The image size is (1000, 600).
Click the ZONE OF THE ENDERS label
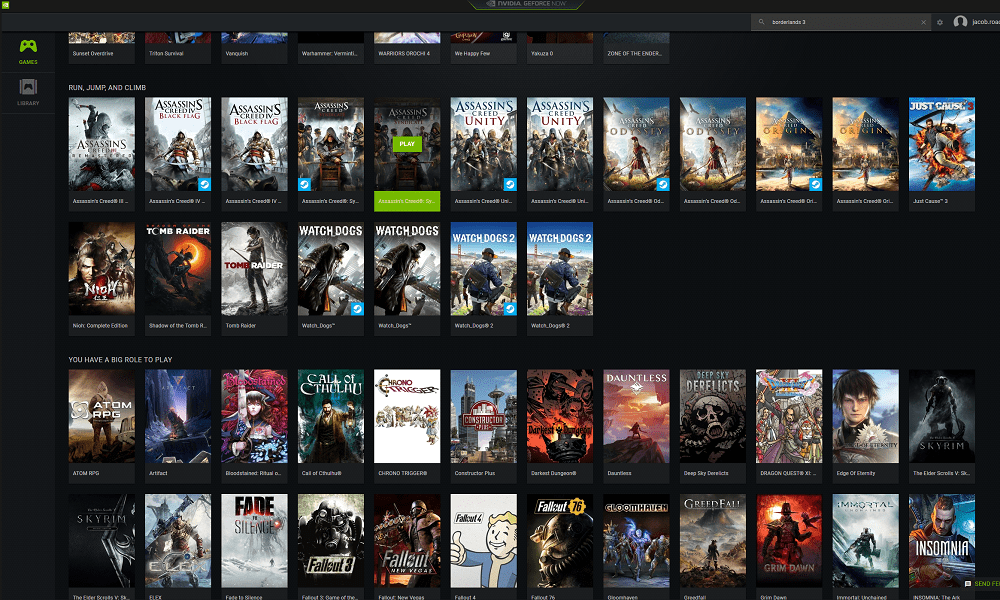point(635,54)
